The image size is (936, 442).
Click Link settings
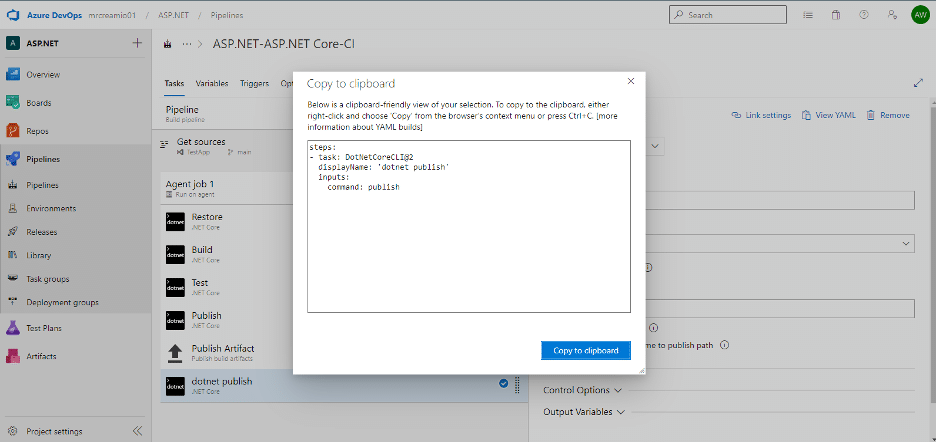(x=761, y=115)
